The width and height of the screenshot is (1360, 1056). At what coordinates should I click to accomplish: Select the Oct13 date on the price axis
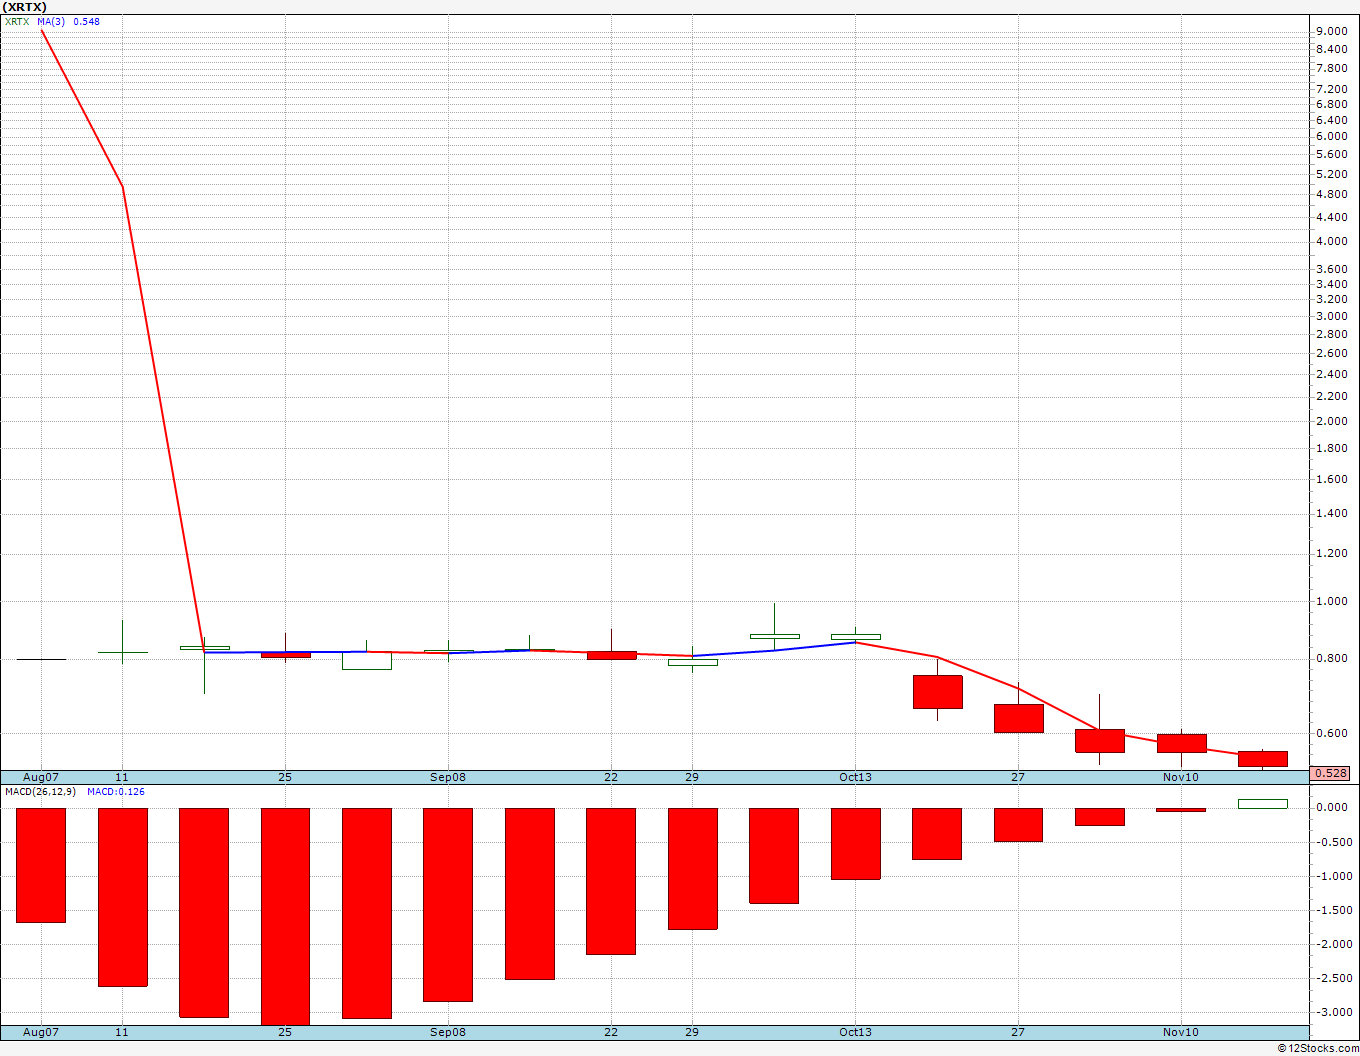[855, 777]
